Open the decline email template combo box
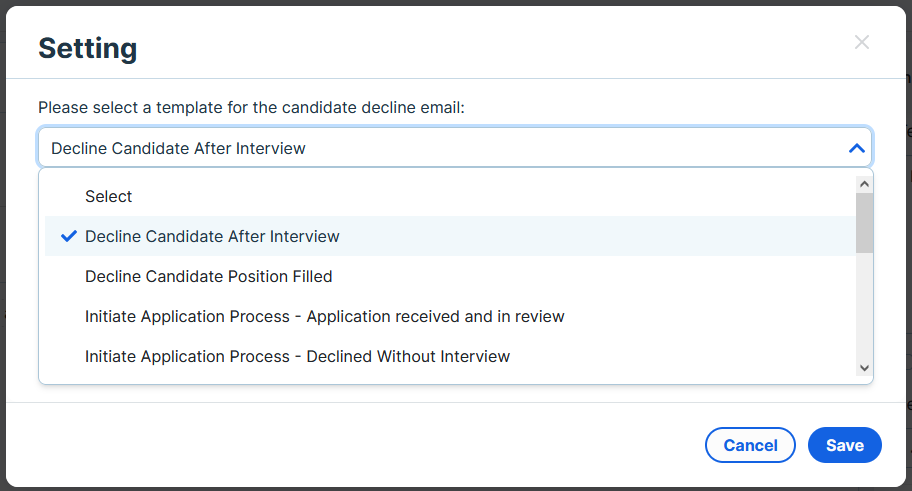Image resolution: width=912 pixels, height=491 pixels. tap(455, 148)
